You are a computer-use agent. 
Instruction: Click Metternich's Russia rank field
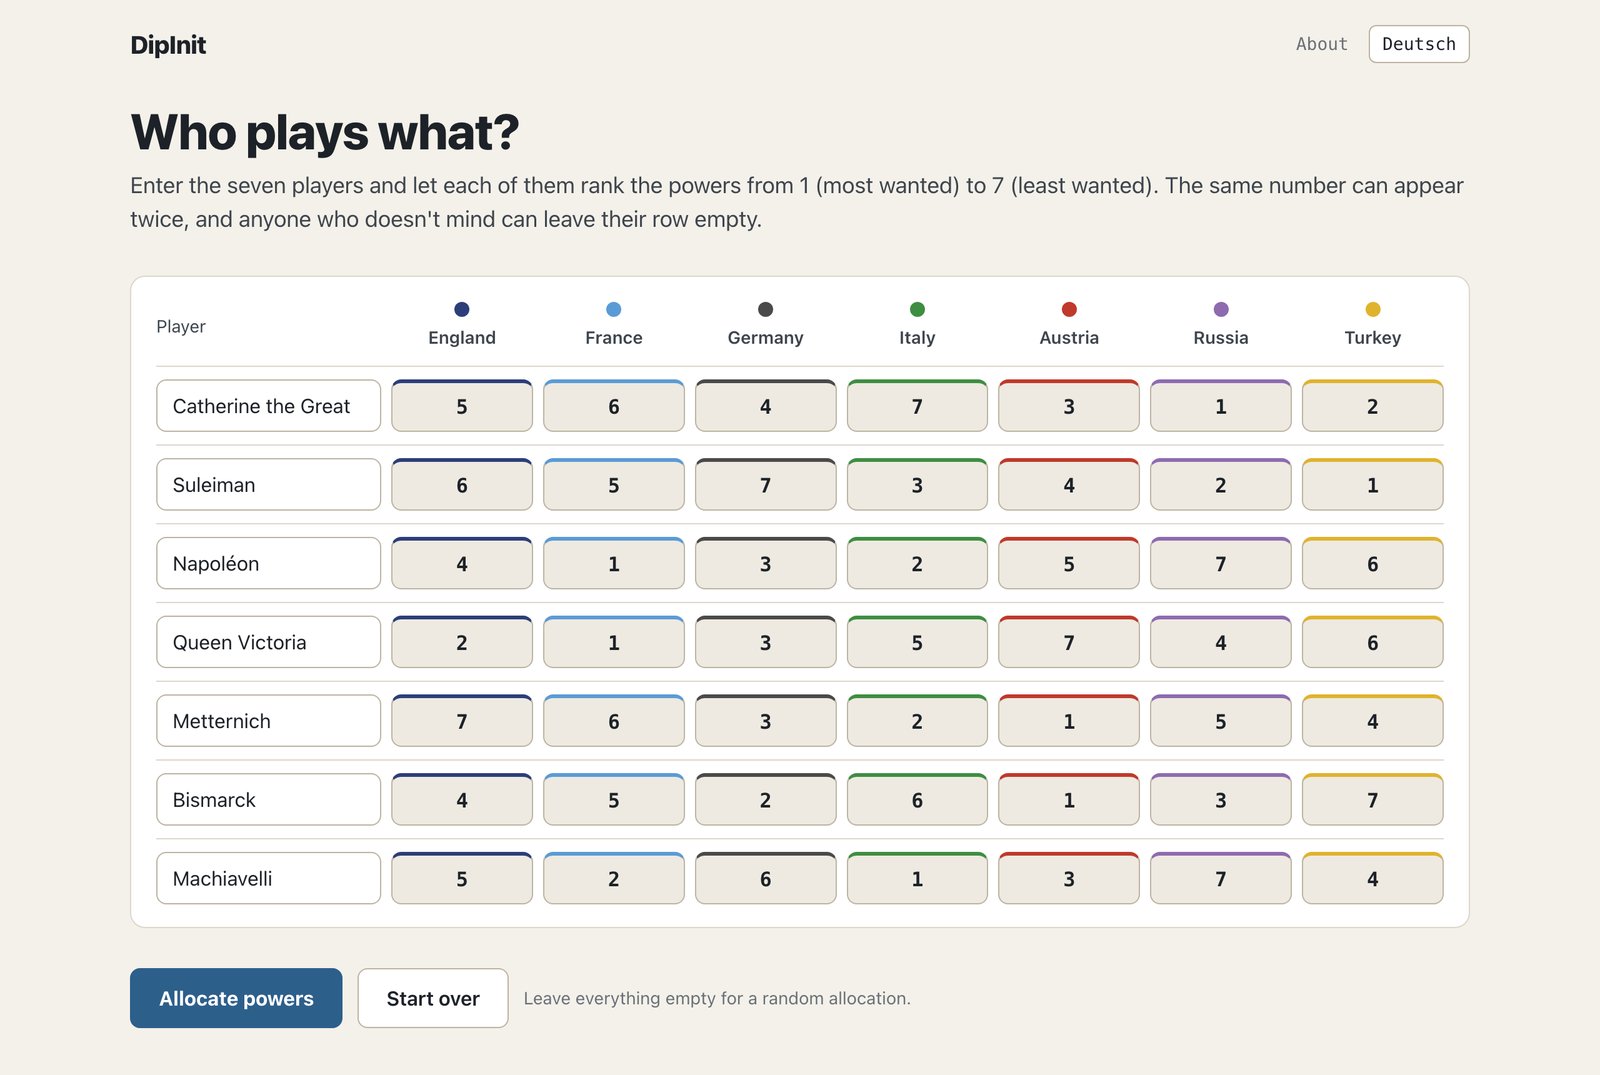pyautogui.click(x=1221, y=721)
